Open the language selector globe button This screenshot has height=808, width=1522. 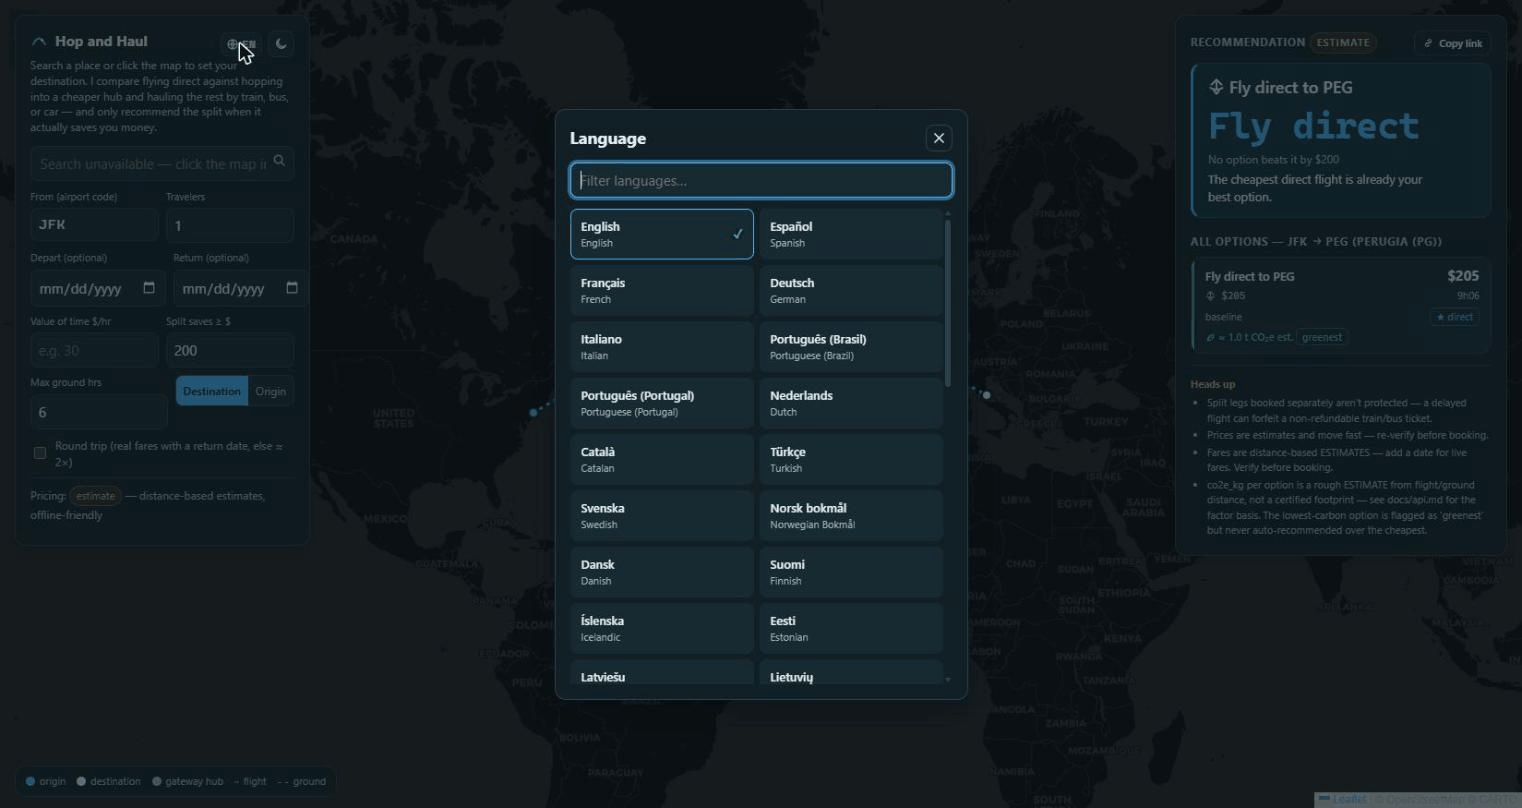click(x=241, y=44)
